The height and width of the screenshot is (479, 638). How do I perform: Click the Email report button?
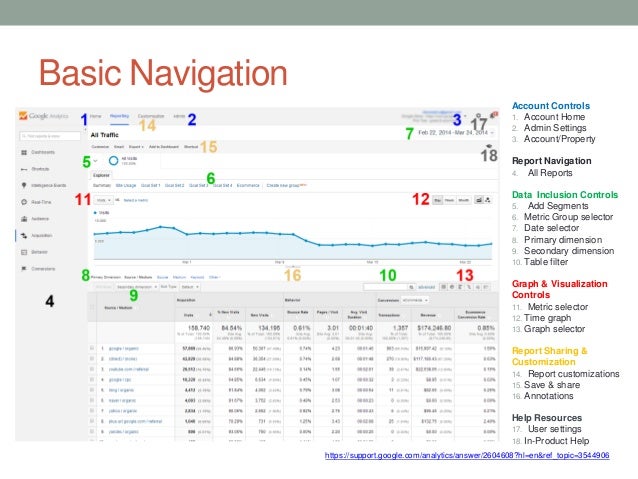click(119, 147)
